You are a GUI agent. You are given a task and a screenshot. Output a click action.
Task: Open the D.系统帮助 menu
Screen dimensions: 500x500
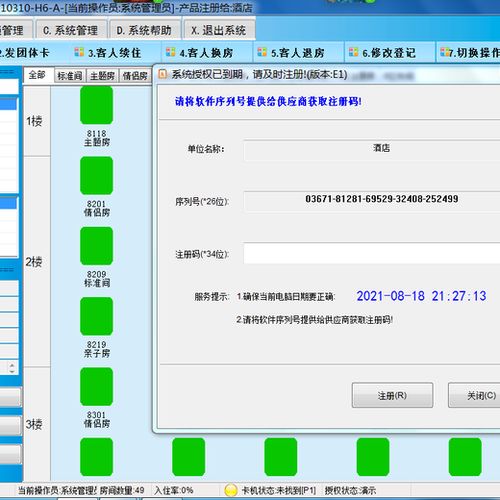pyautogui.click(x=144, y=30)
